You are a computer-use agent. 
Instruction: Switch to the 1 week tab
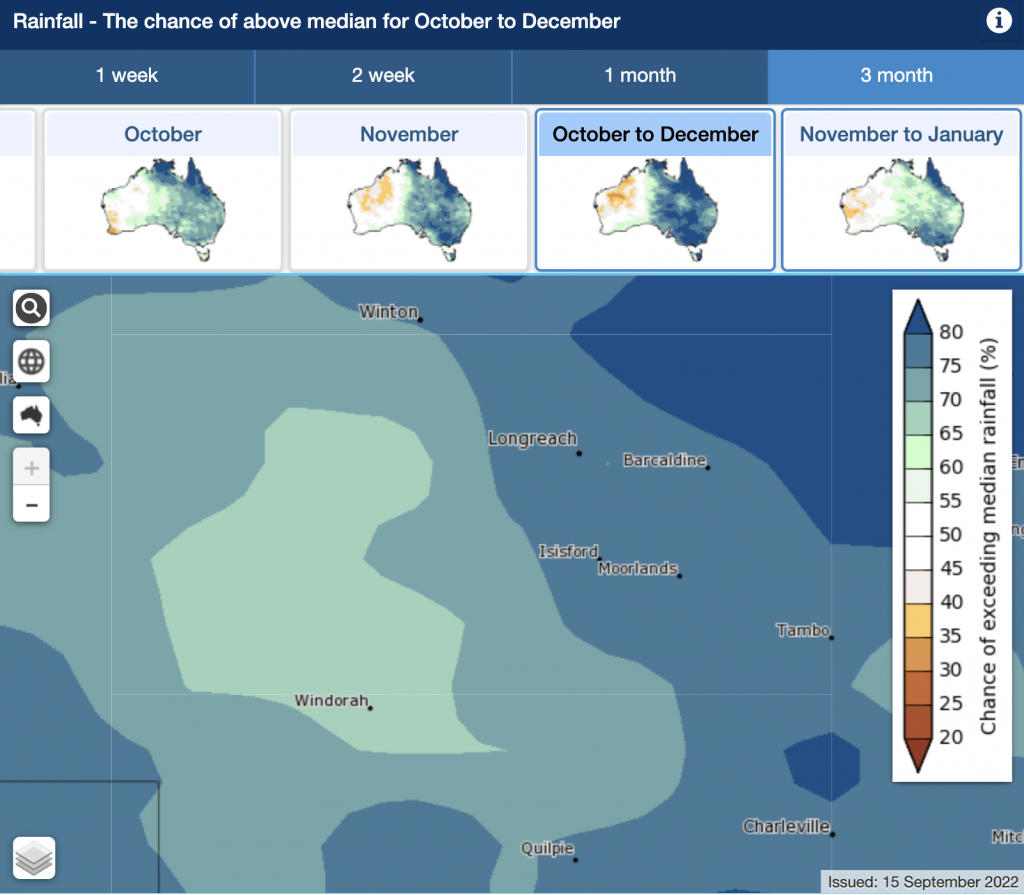[128, 75]
